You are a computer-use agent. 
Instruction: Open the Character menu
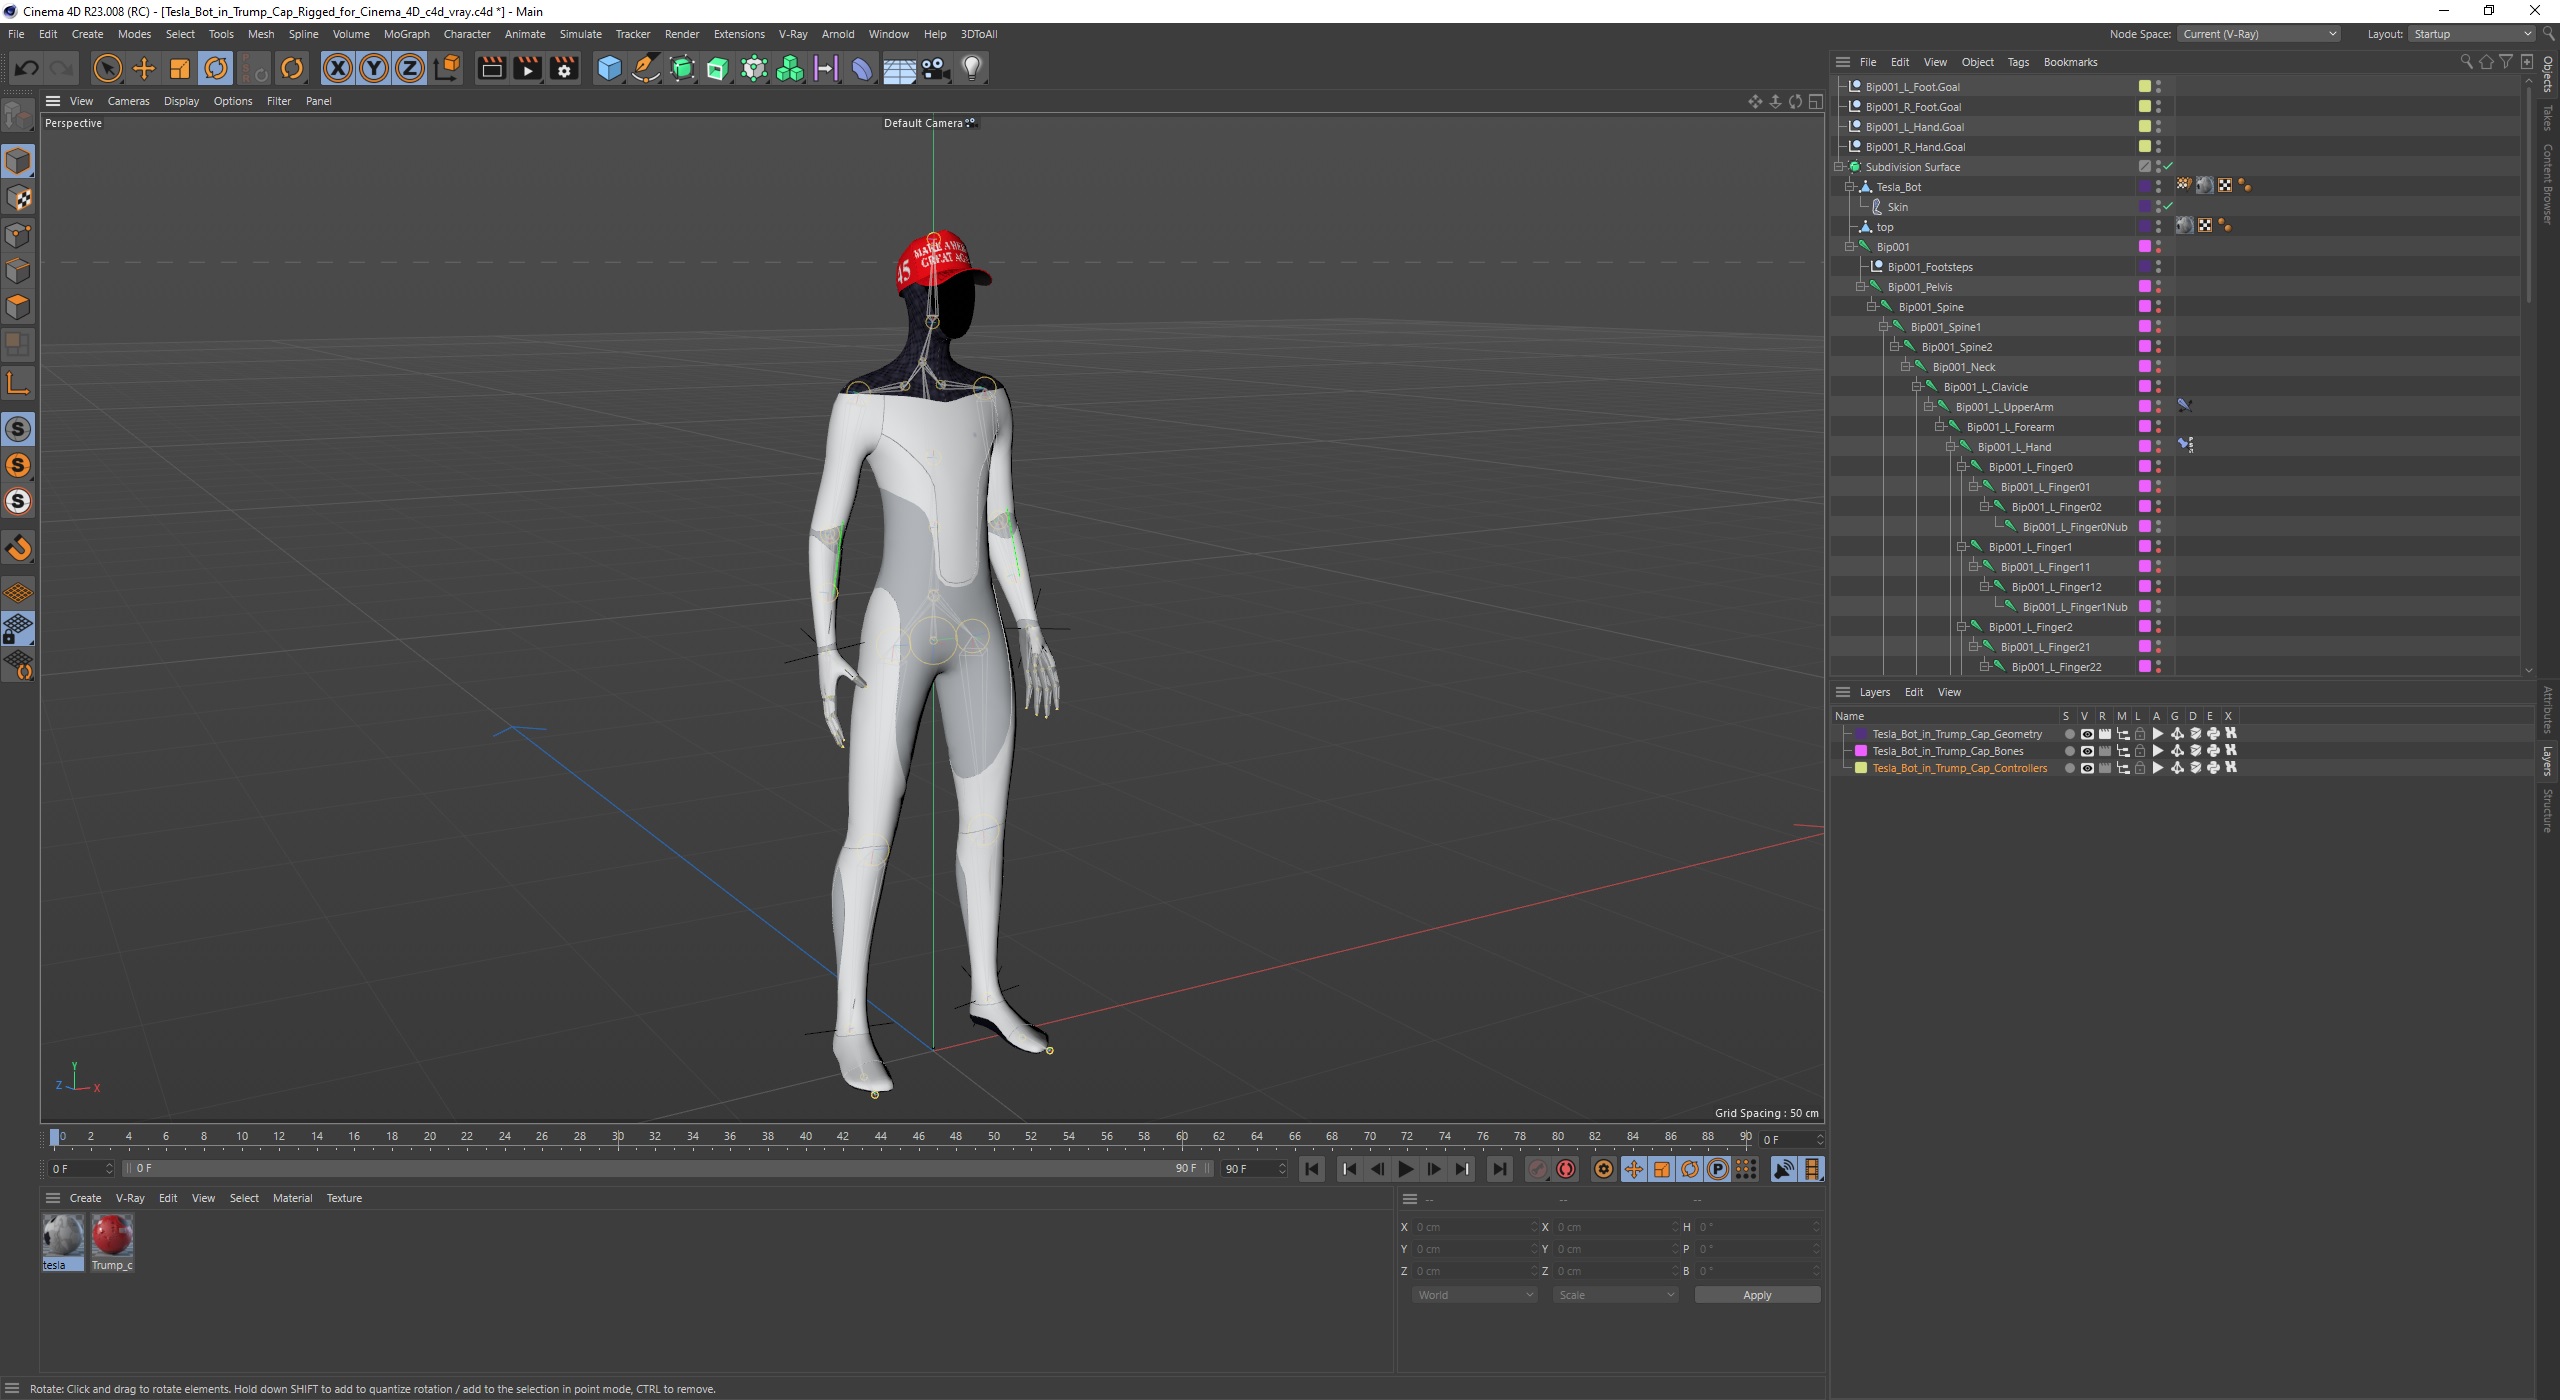tap(467, 34)
